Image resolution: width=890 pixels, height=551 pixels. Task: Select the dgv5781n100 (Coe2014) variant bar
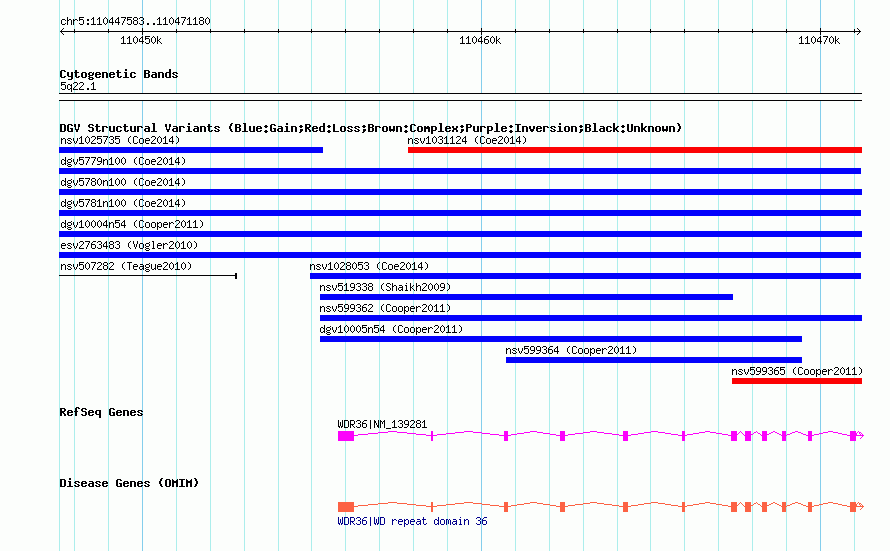460,213
